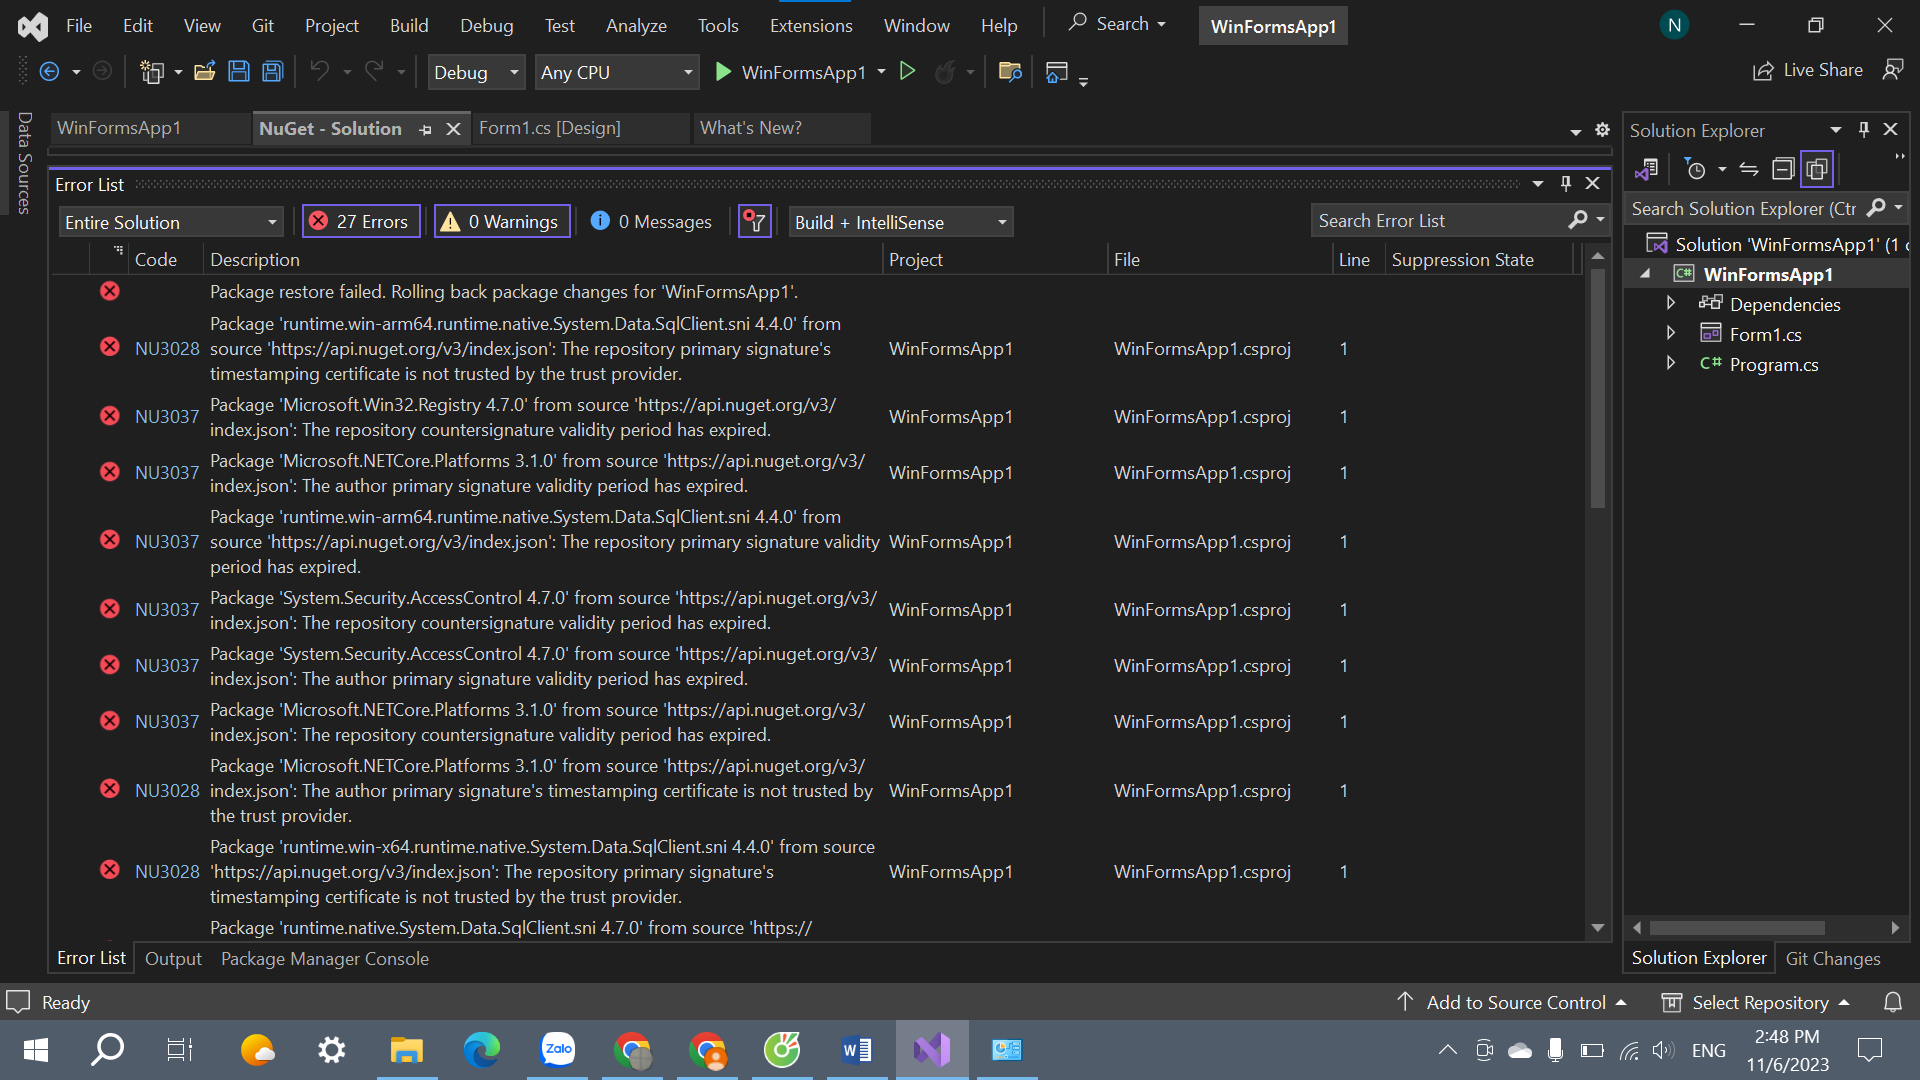1920x1080 pixels.
Task: Click the Search Error List field
Action: click(1440, 221)
